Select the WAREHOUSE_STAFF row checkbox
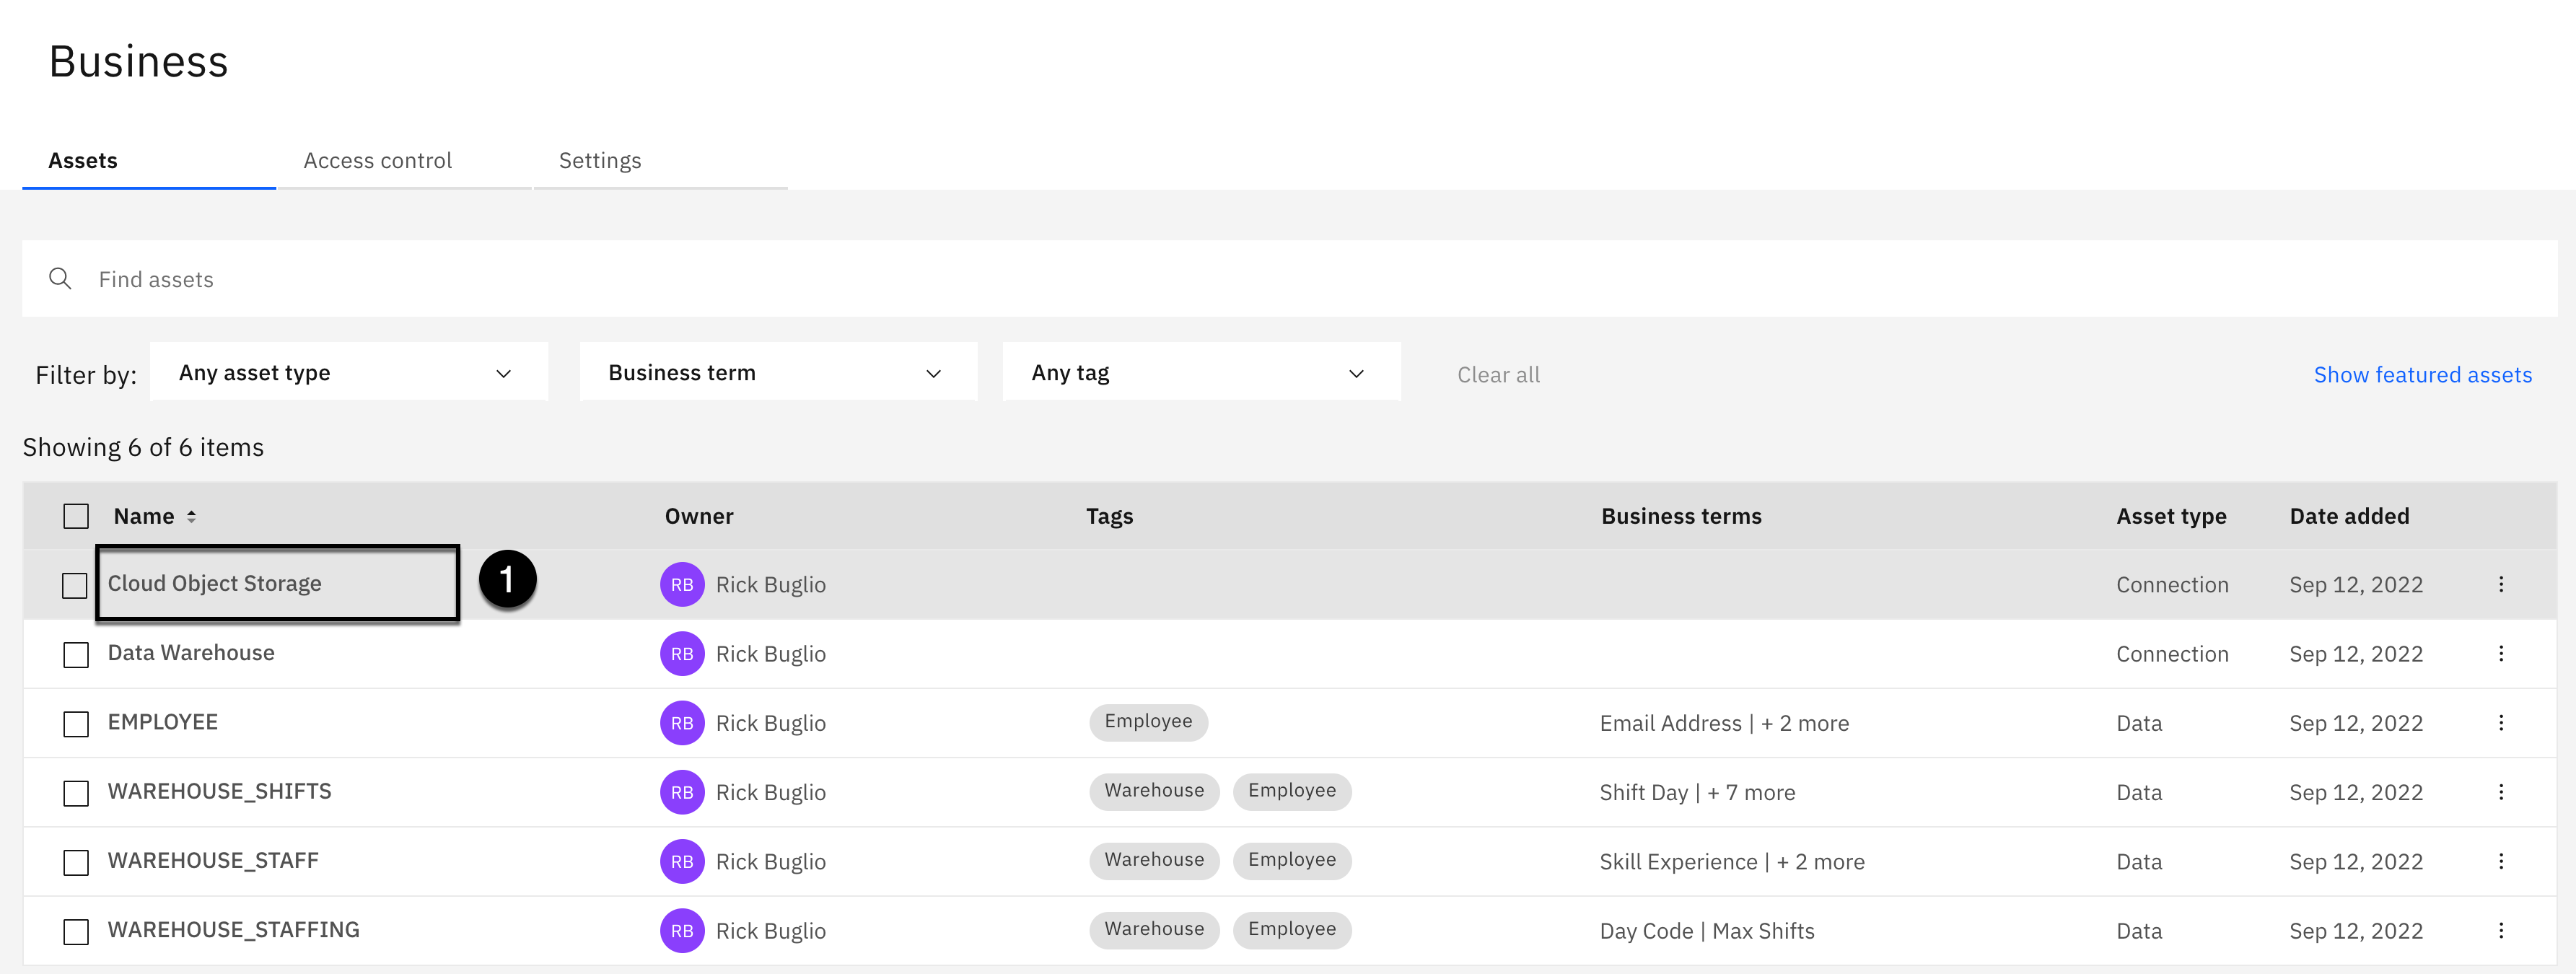Image resolution: width=2576 pixels, height=974 pixels. pos(76,862)
